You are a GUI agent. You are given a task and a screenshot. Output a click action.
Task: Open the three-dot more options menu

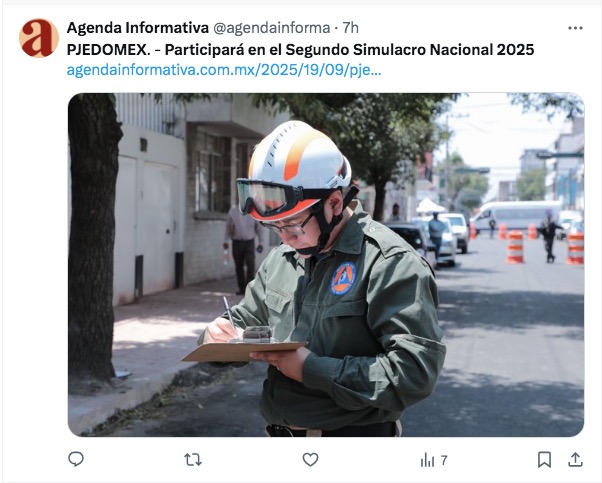pos(575,28)
